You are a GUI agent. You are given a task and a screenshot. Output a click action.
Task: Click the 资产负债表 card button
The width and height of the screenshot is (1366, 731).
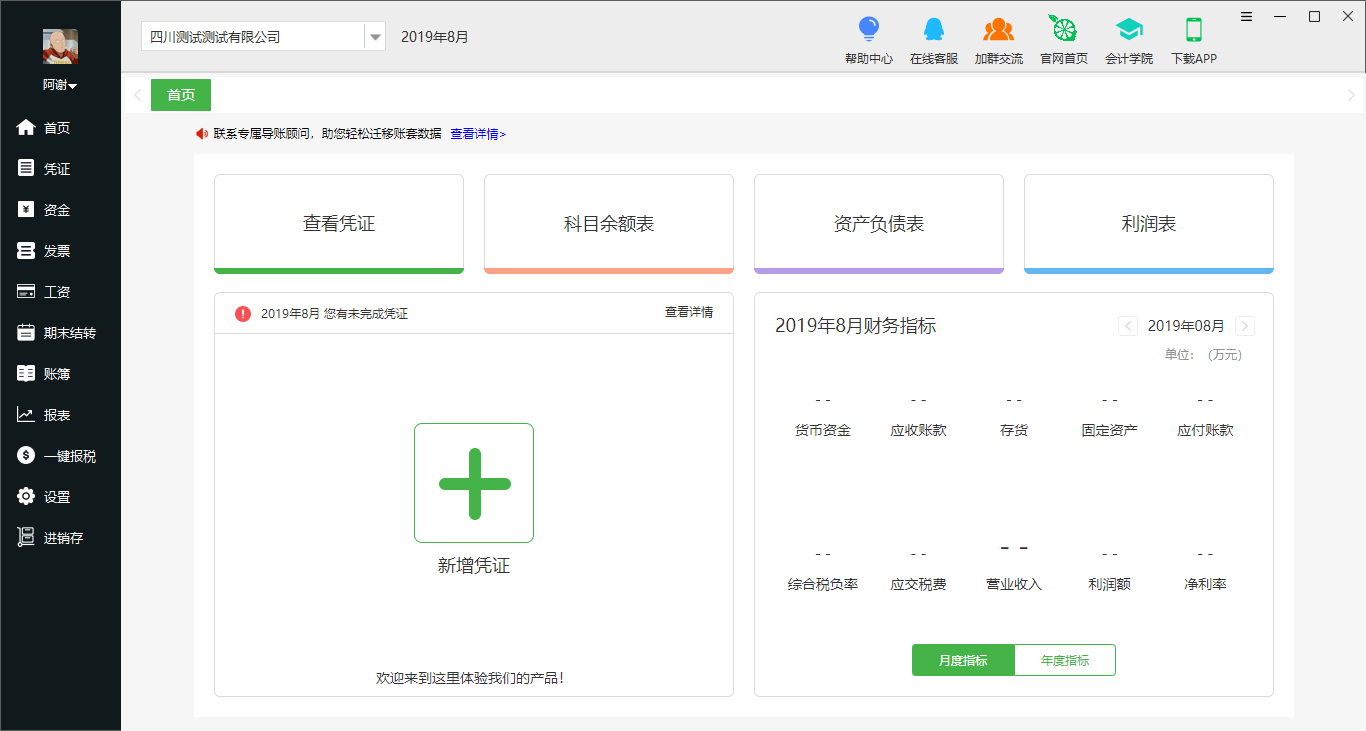pyautogui.click(x=879, y=224)
